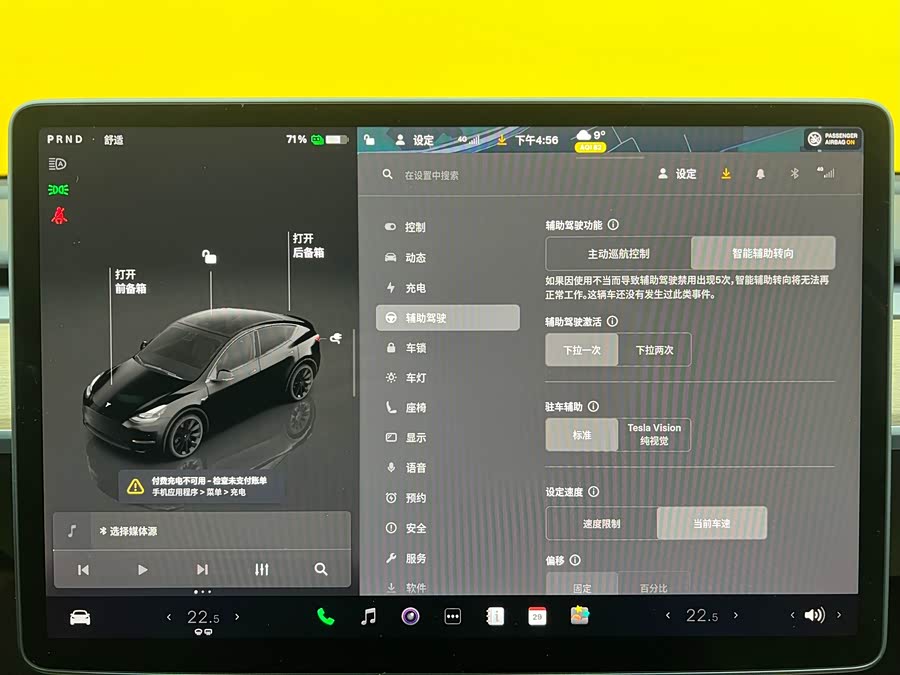Viewport: 900px width, 675px height.
Task: Tap the auto high beam headlight indicator
Action: (x=57, y=164)
